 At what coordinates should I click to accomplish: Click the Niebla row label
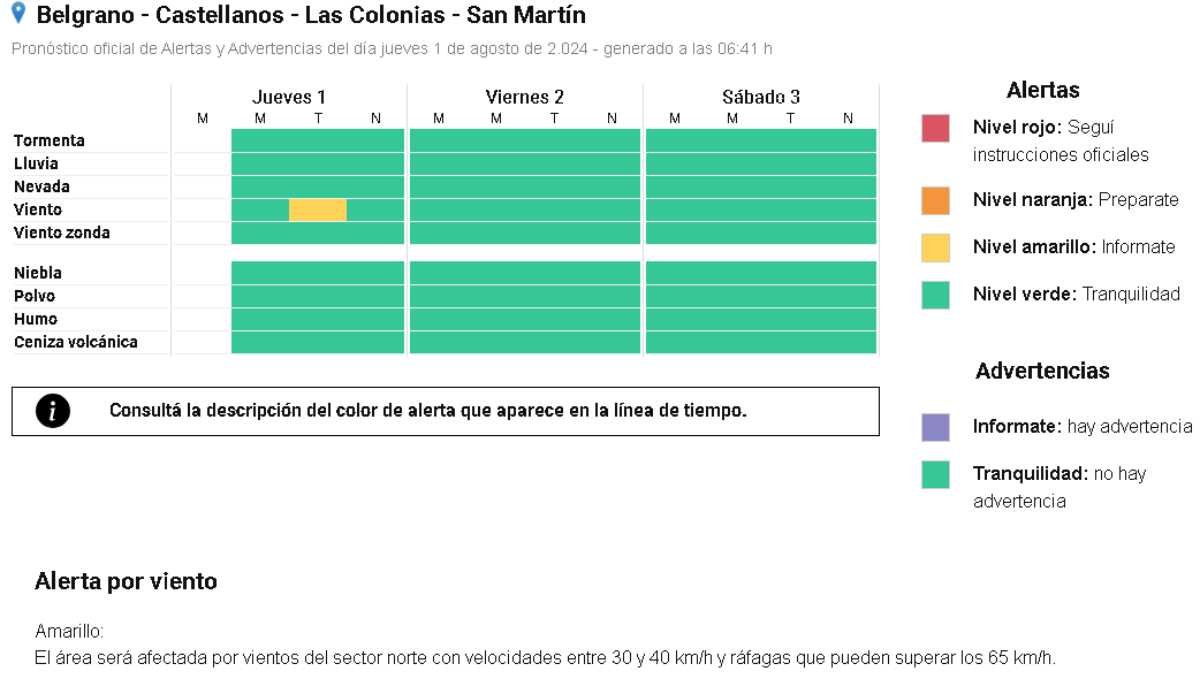point(38,273)
